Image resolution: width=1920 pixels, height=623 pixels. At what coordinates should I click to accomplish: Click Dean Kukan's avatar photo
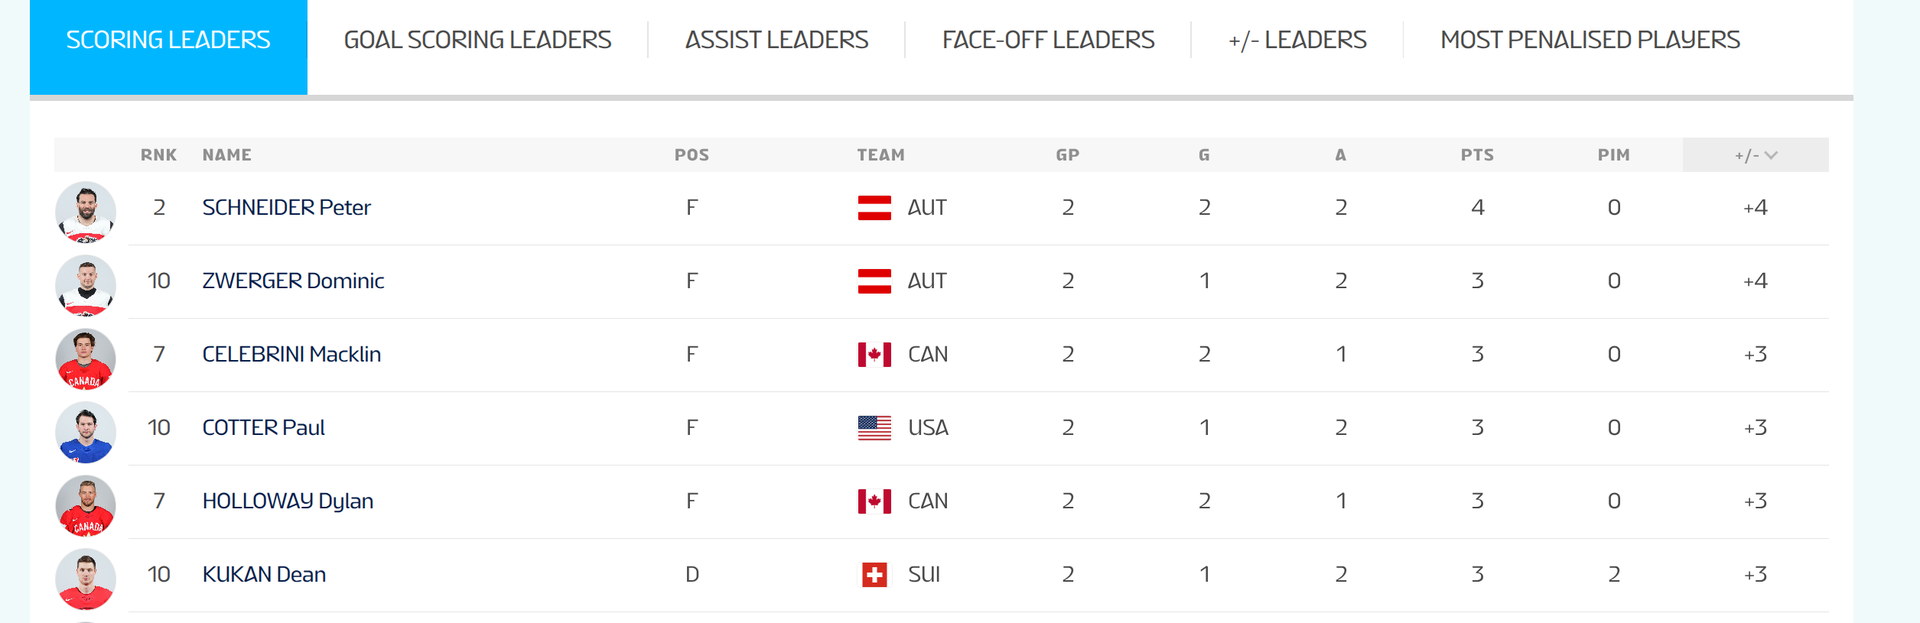(x=86, y=579)
